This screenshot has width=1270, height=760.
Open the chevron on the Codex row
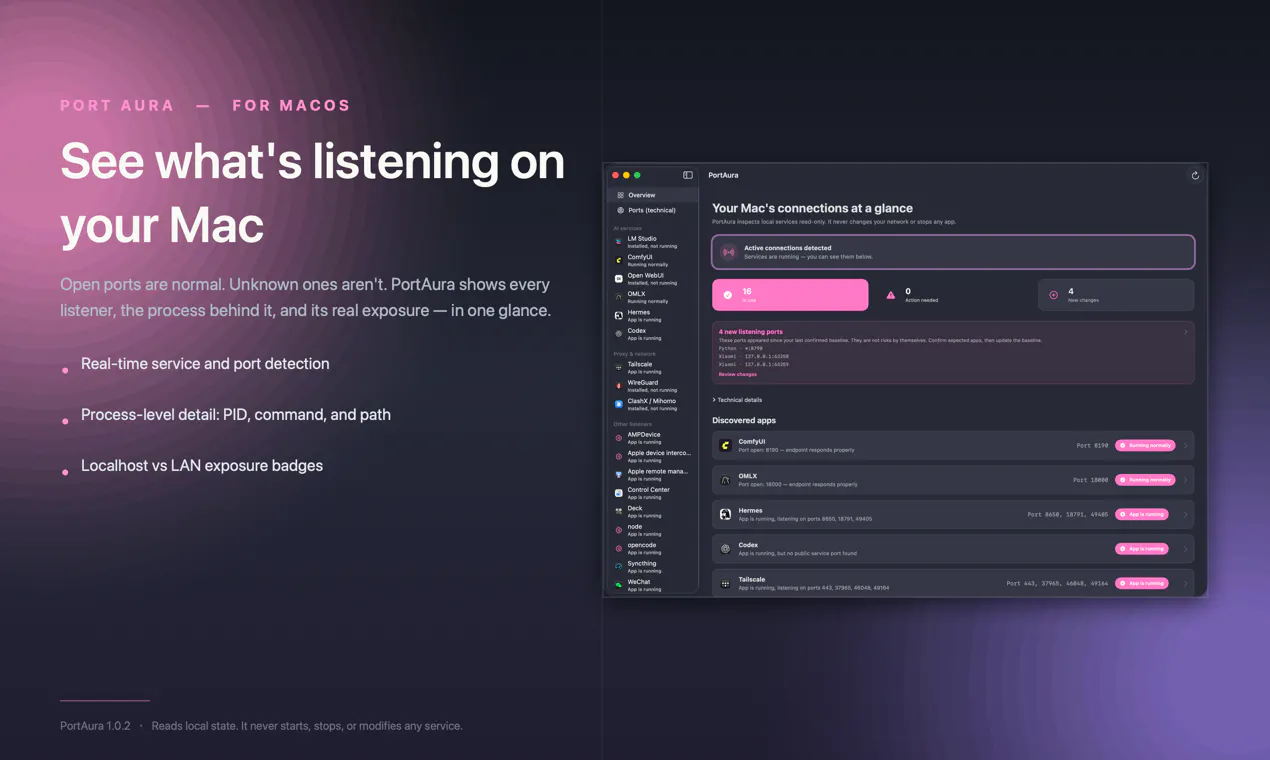[1186, 548]
